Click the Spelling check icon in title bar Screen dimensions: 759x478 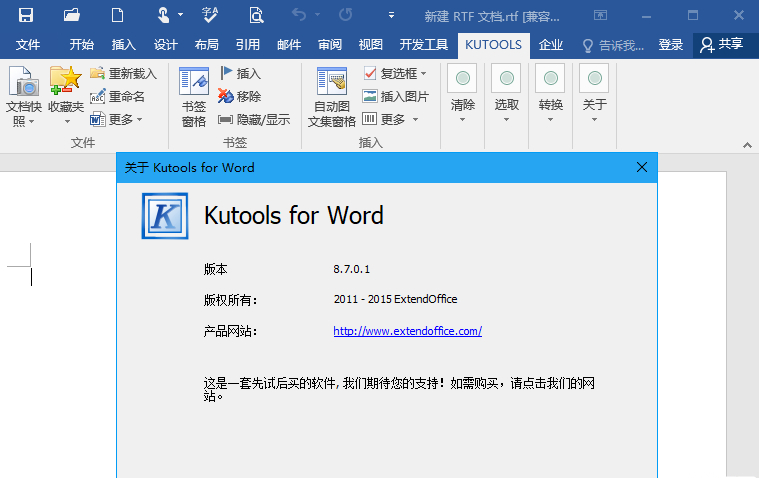pos(210,15)
